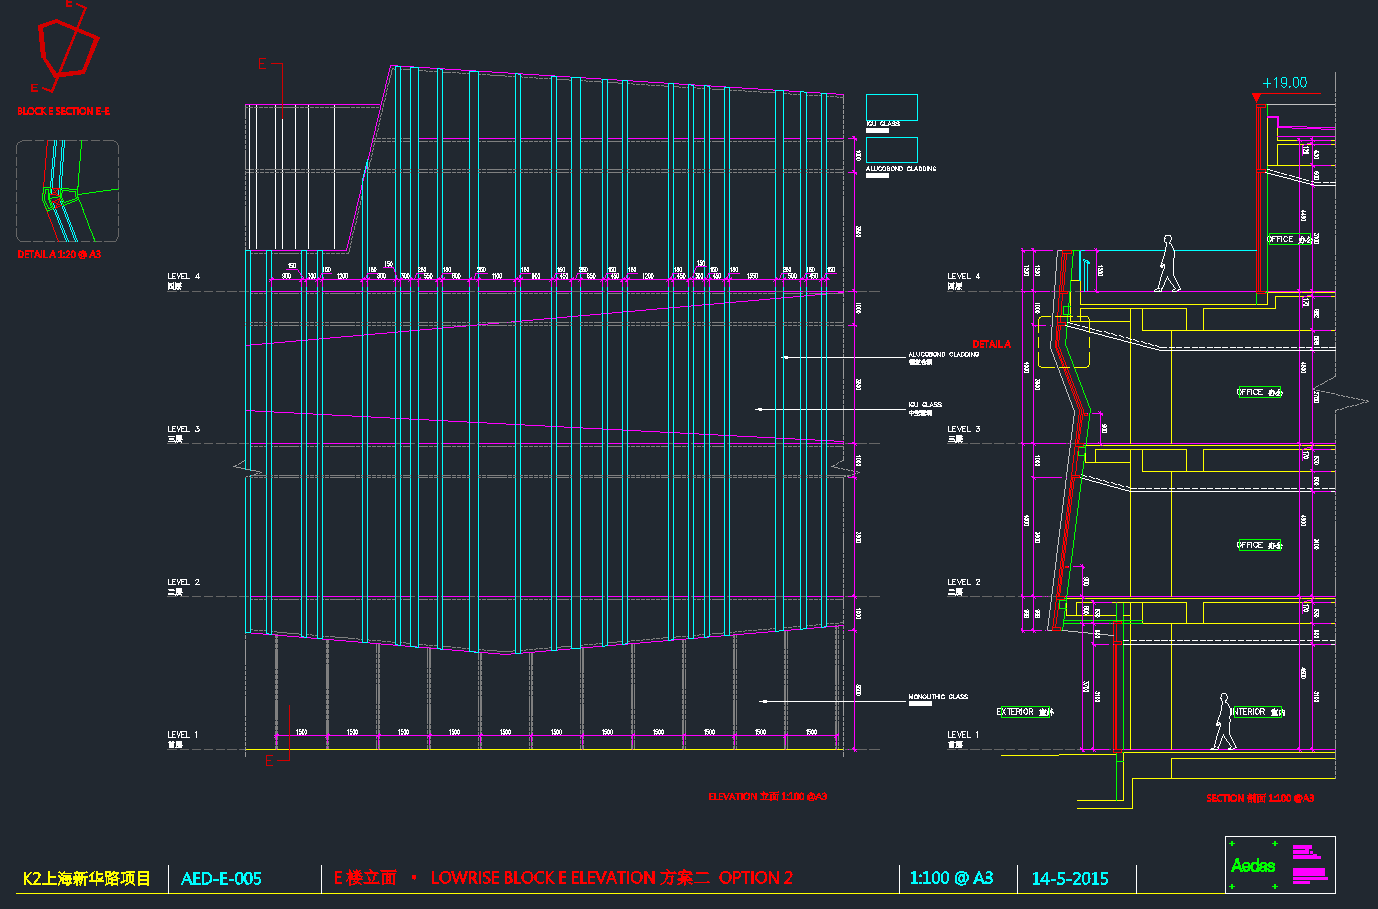The image size is (1378, 909).
Task: Click the 14-5-2015 date in title block
Action: coord(1070,879)
